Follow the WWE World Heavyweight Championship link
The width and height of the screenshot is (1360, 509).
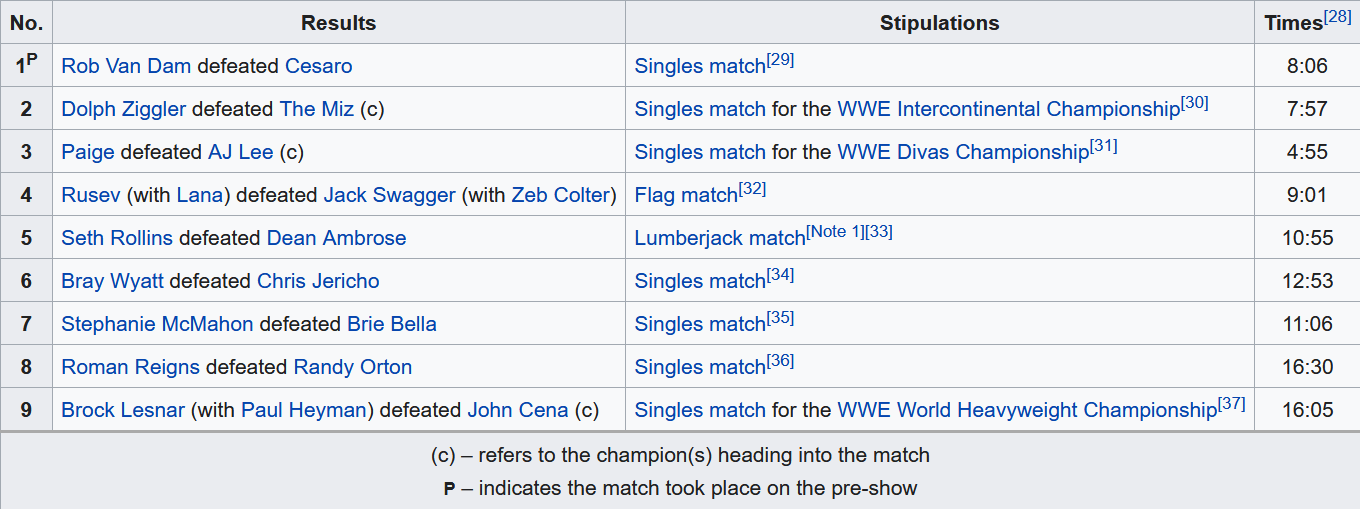1026,410
